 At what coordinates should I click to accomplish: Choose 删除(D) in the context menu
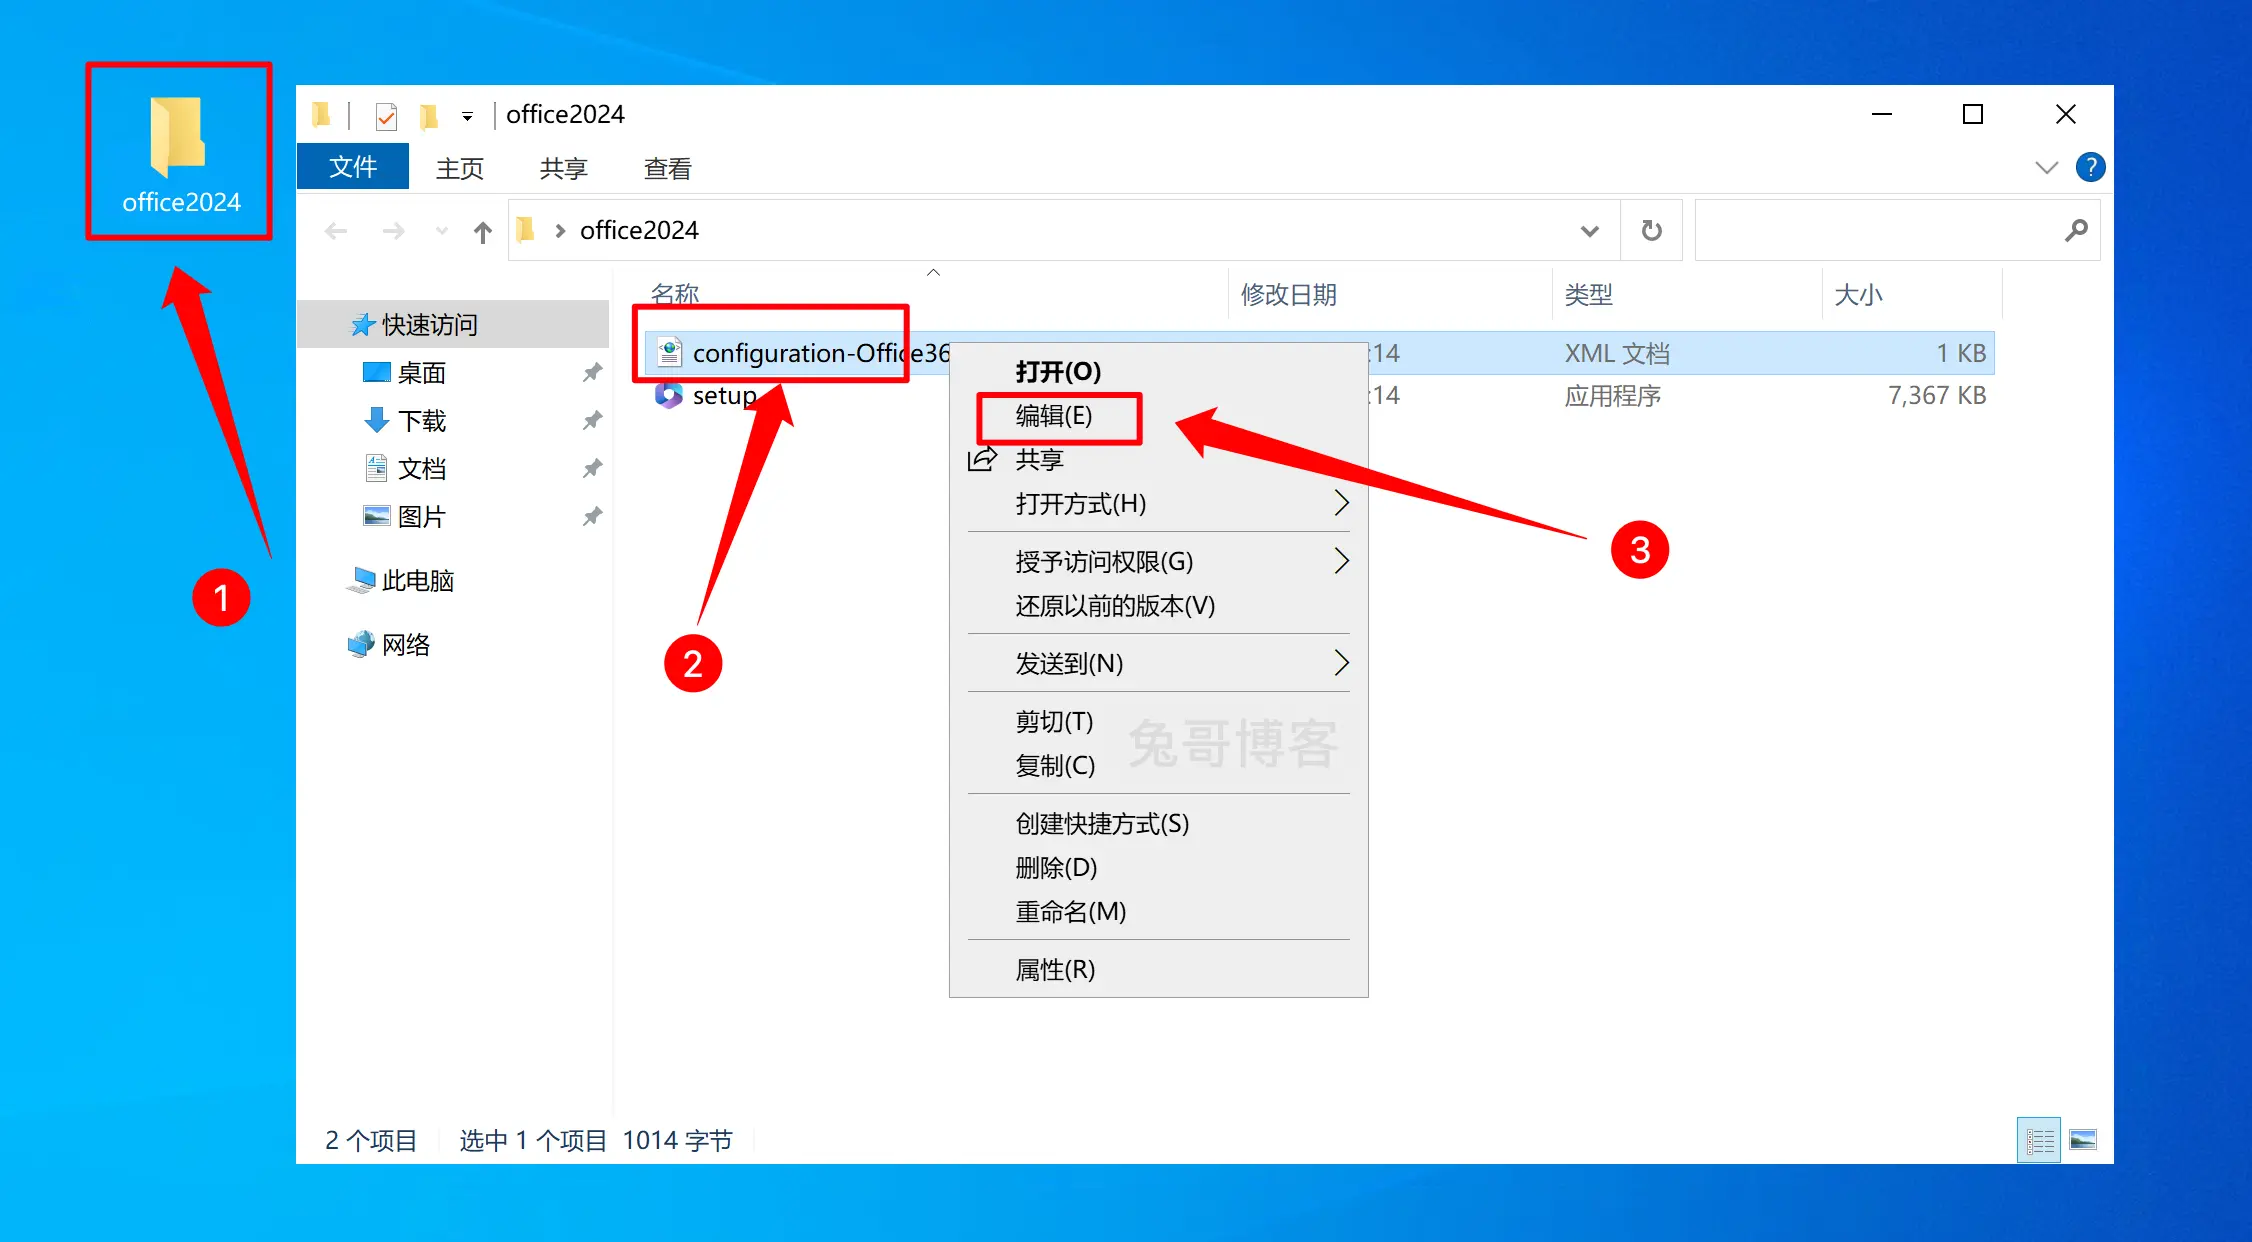pos(1158,867)
